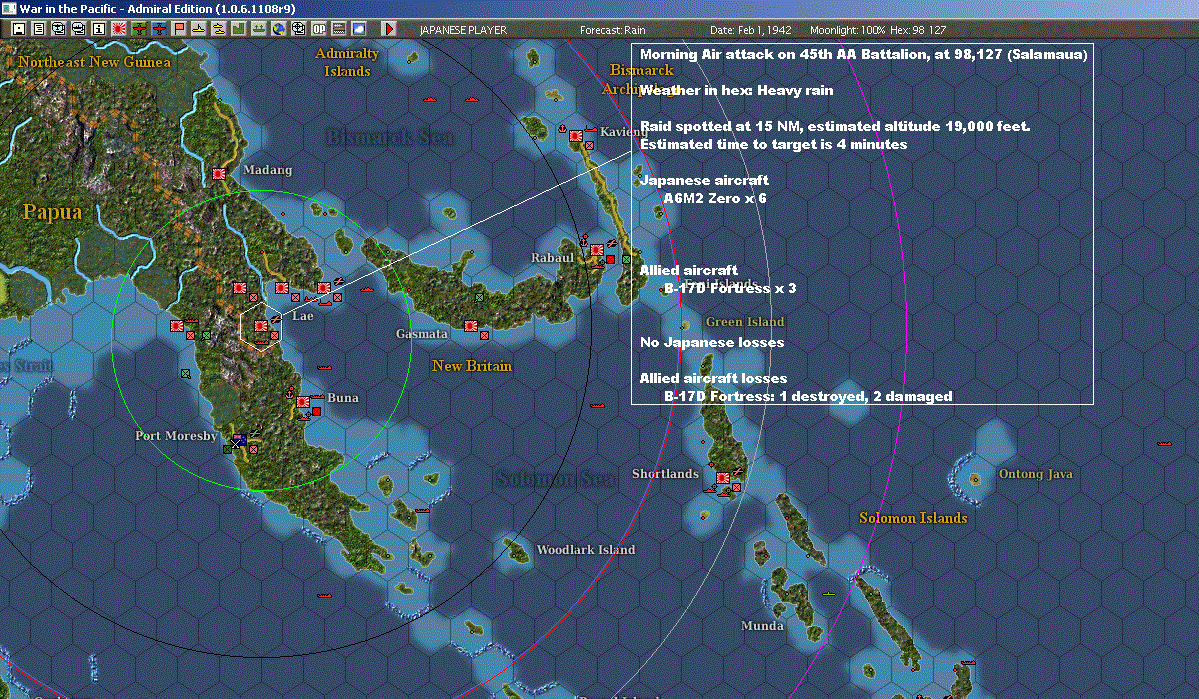Select the Allied base icon at Port Moresby
The image size is (1199, 699).
tap(240, 440)
